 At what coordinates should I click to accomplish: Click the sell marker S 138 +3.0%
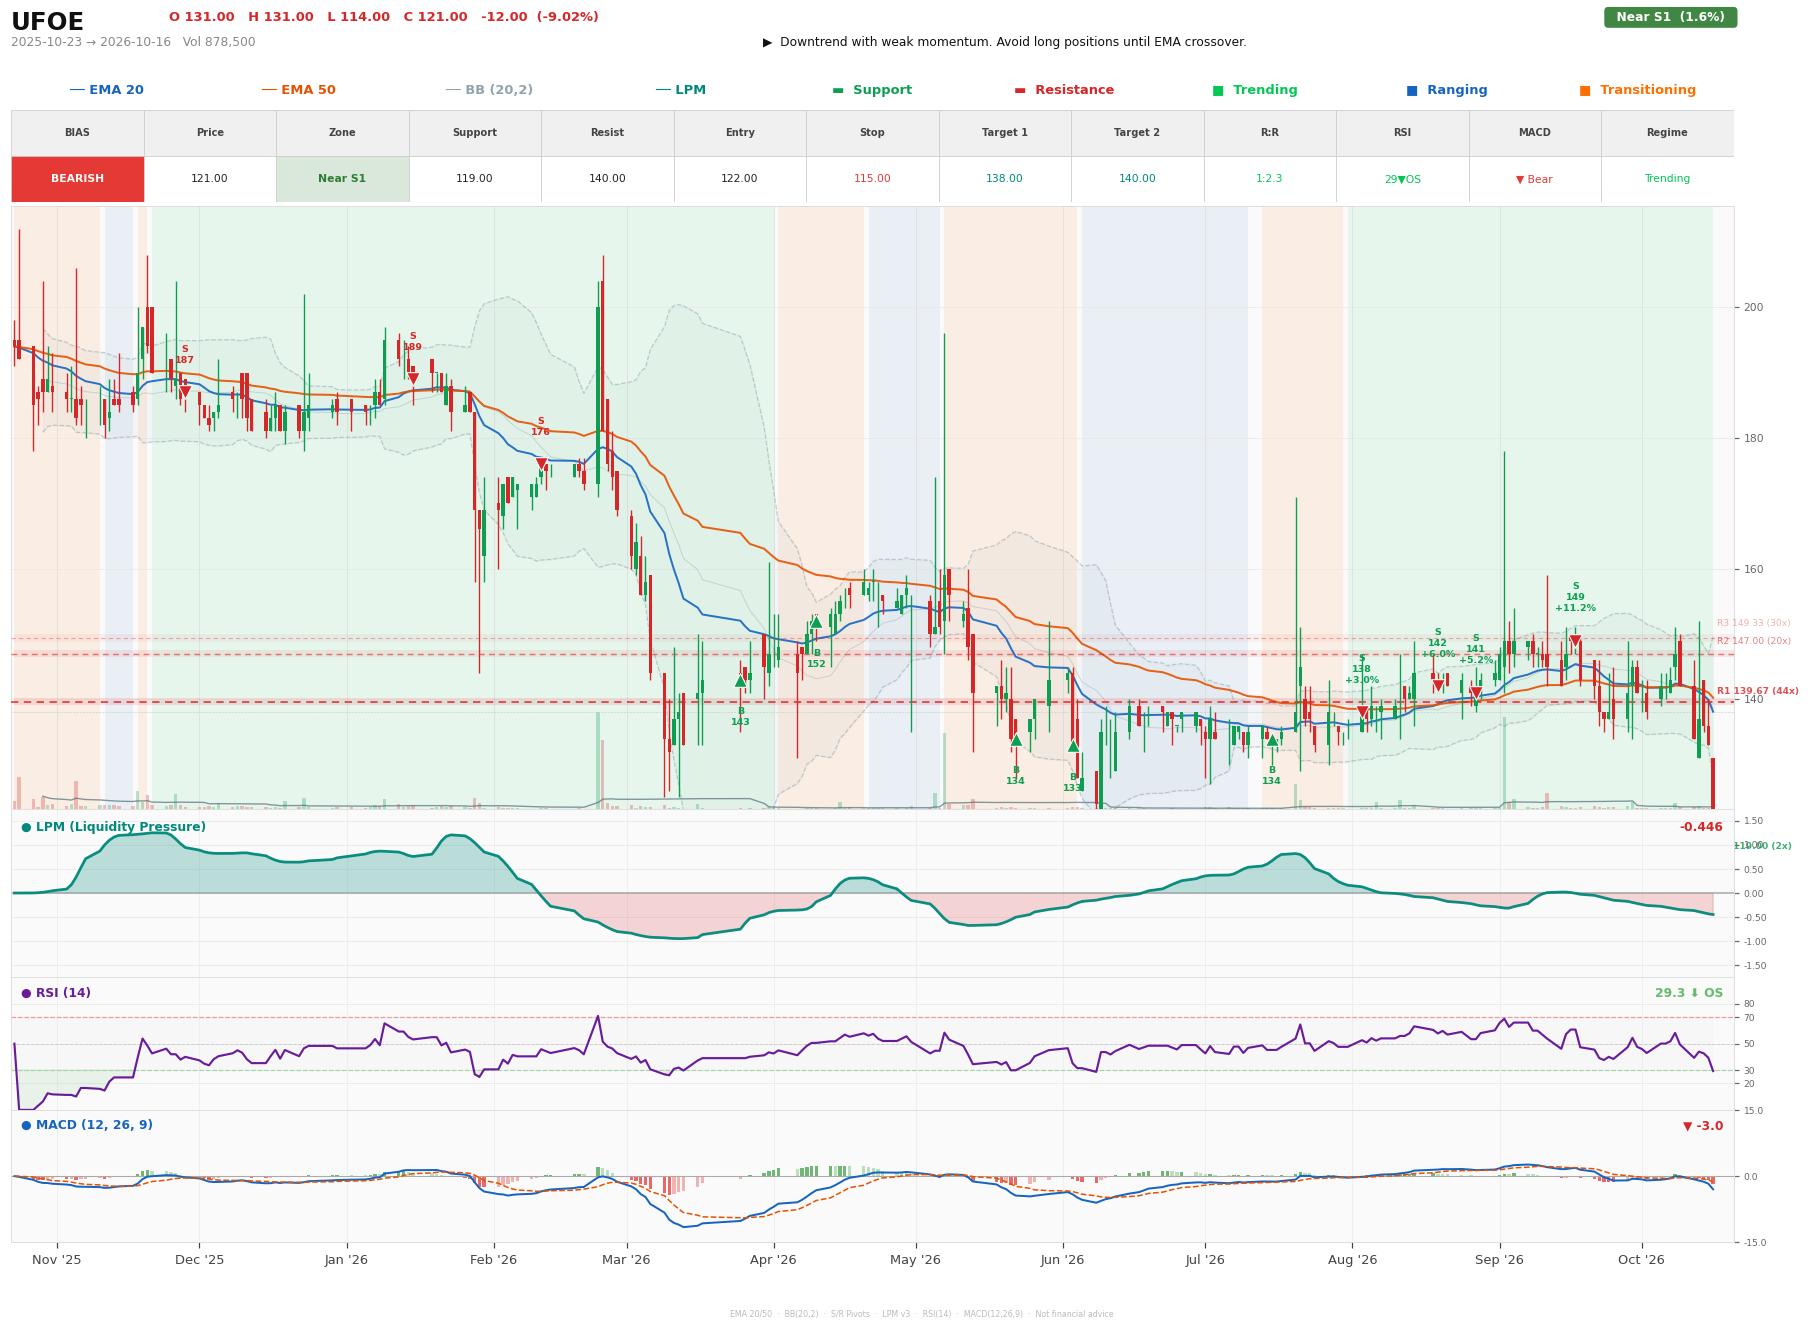(x=1362, y=712)
